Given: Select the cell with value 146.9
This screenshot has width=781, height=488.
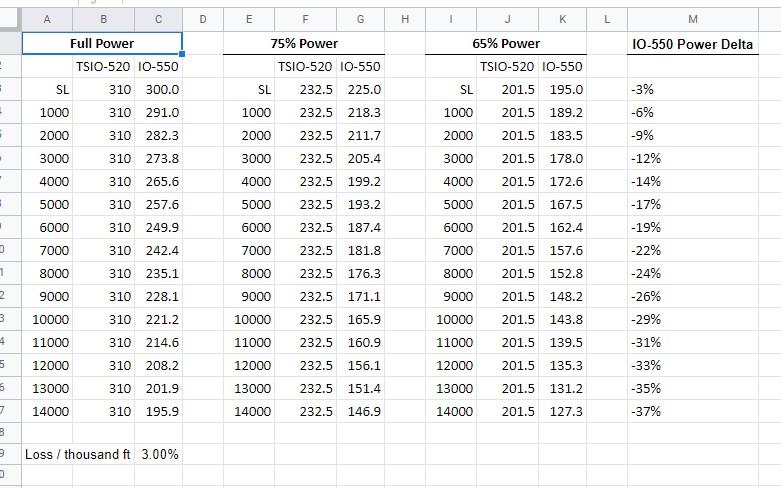Looking at the screenshot, I should [x=361, y=411].
